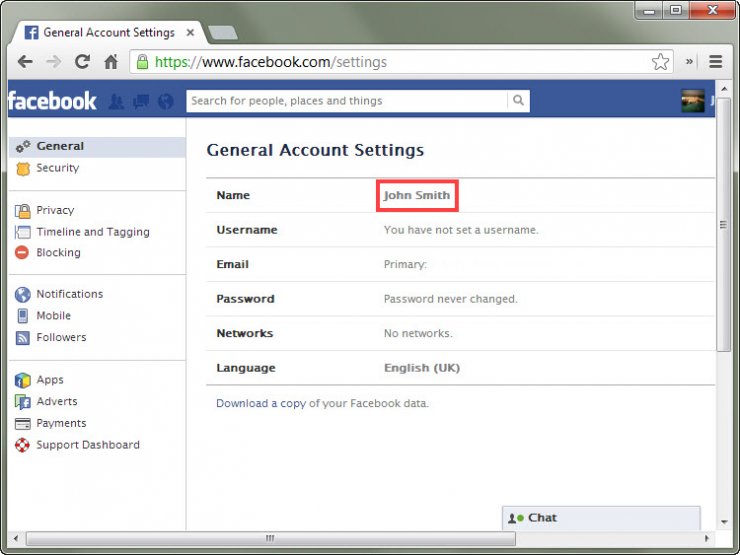This screenshot has width=740, height=555.
Task: Open Apps settings in sidebar
Action: pos(50,380)
